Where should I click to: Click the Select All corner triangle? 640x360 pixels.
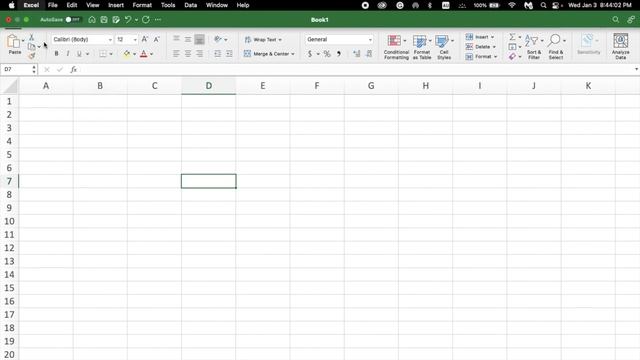[x=11, y=87]
